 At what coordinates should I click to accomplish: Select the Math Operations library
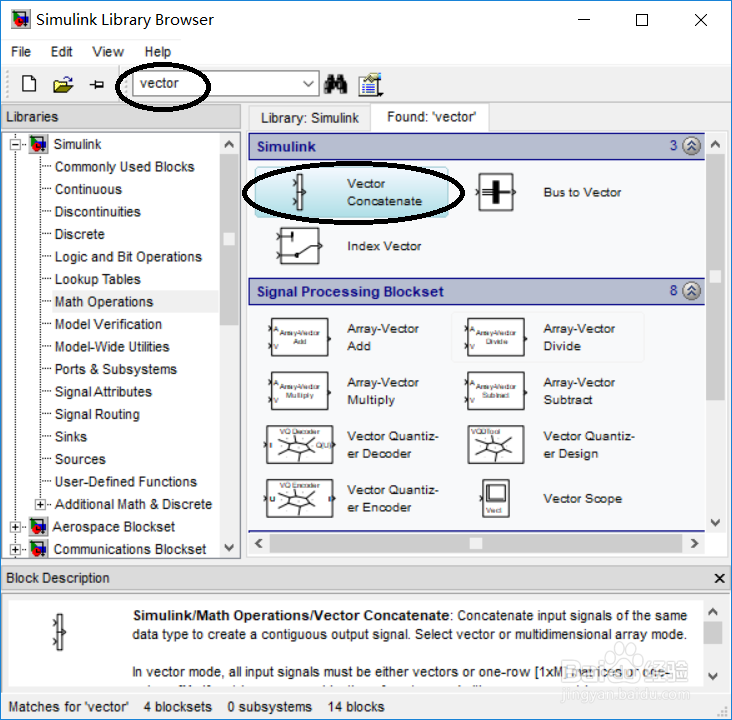point(104,302)
